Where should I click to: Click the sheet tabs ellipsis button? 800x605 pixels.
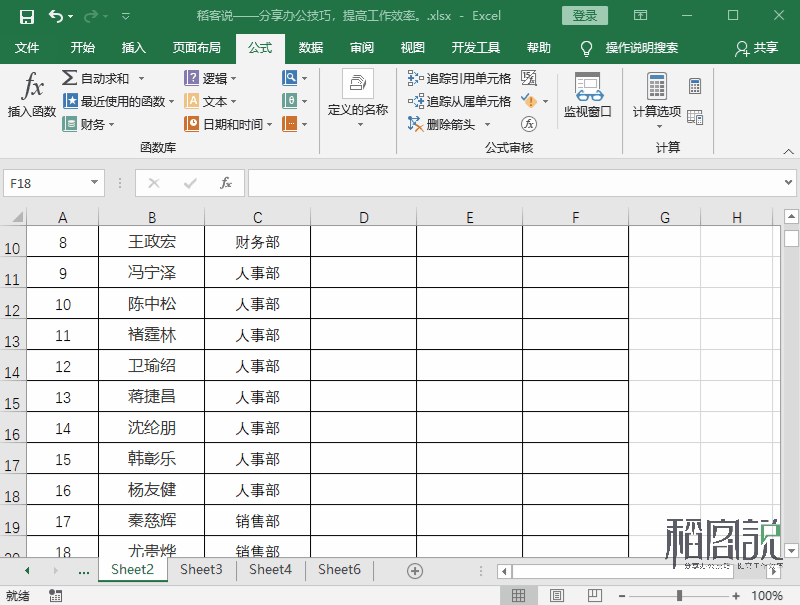[x=84, y=571]
